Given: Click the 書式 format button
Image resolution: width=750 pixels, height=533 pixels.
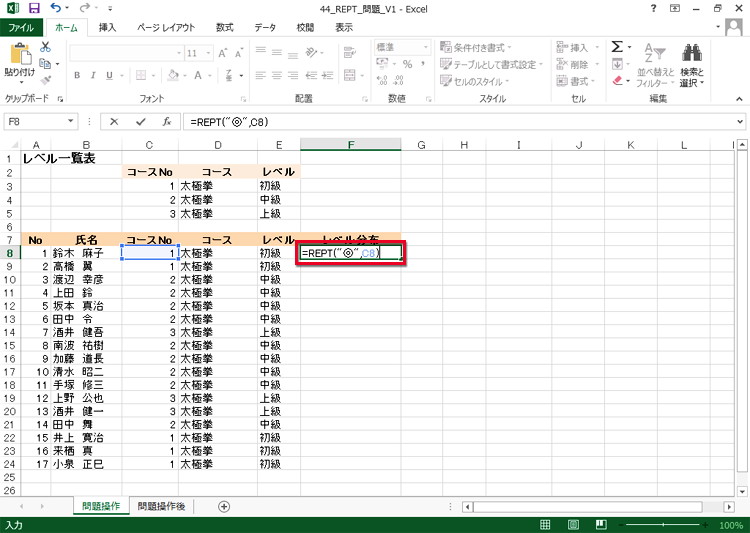Looking at the screenshot, I should (x=576, y=81).
